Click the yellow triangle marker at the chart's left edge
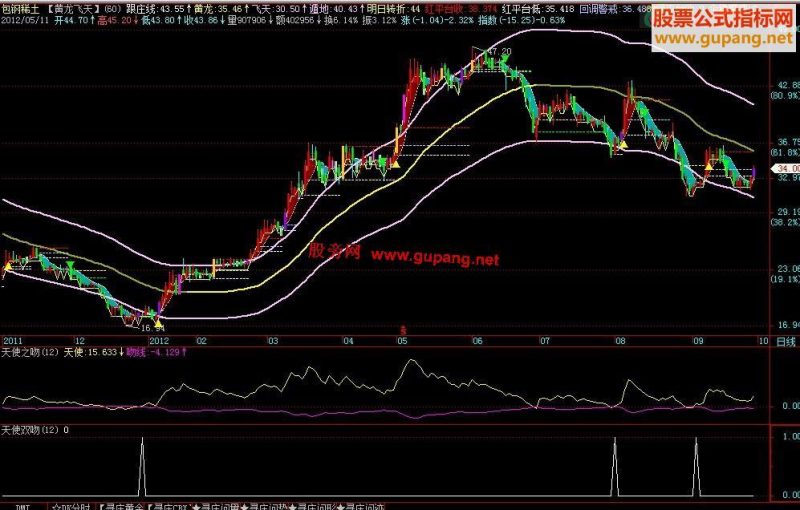This screenshot has width=800, height=510. pyautogui.click(x=8, y=266)
